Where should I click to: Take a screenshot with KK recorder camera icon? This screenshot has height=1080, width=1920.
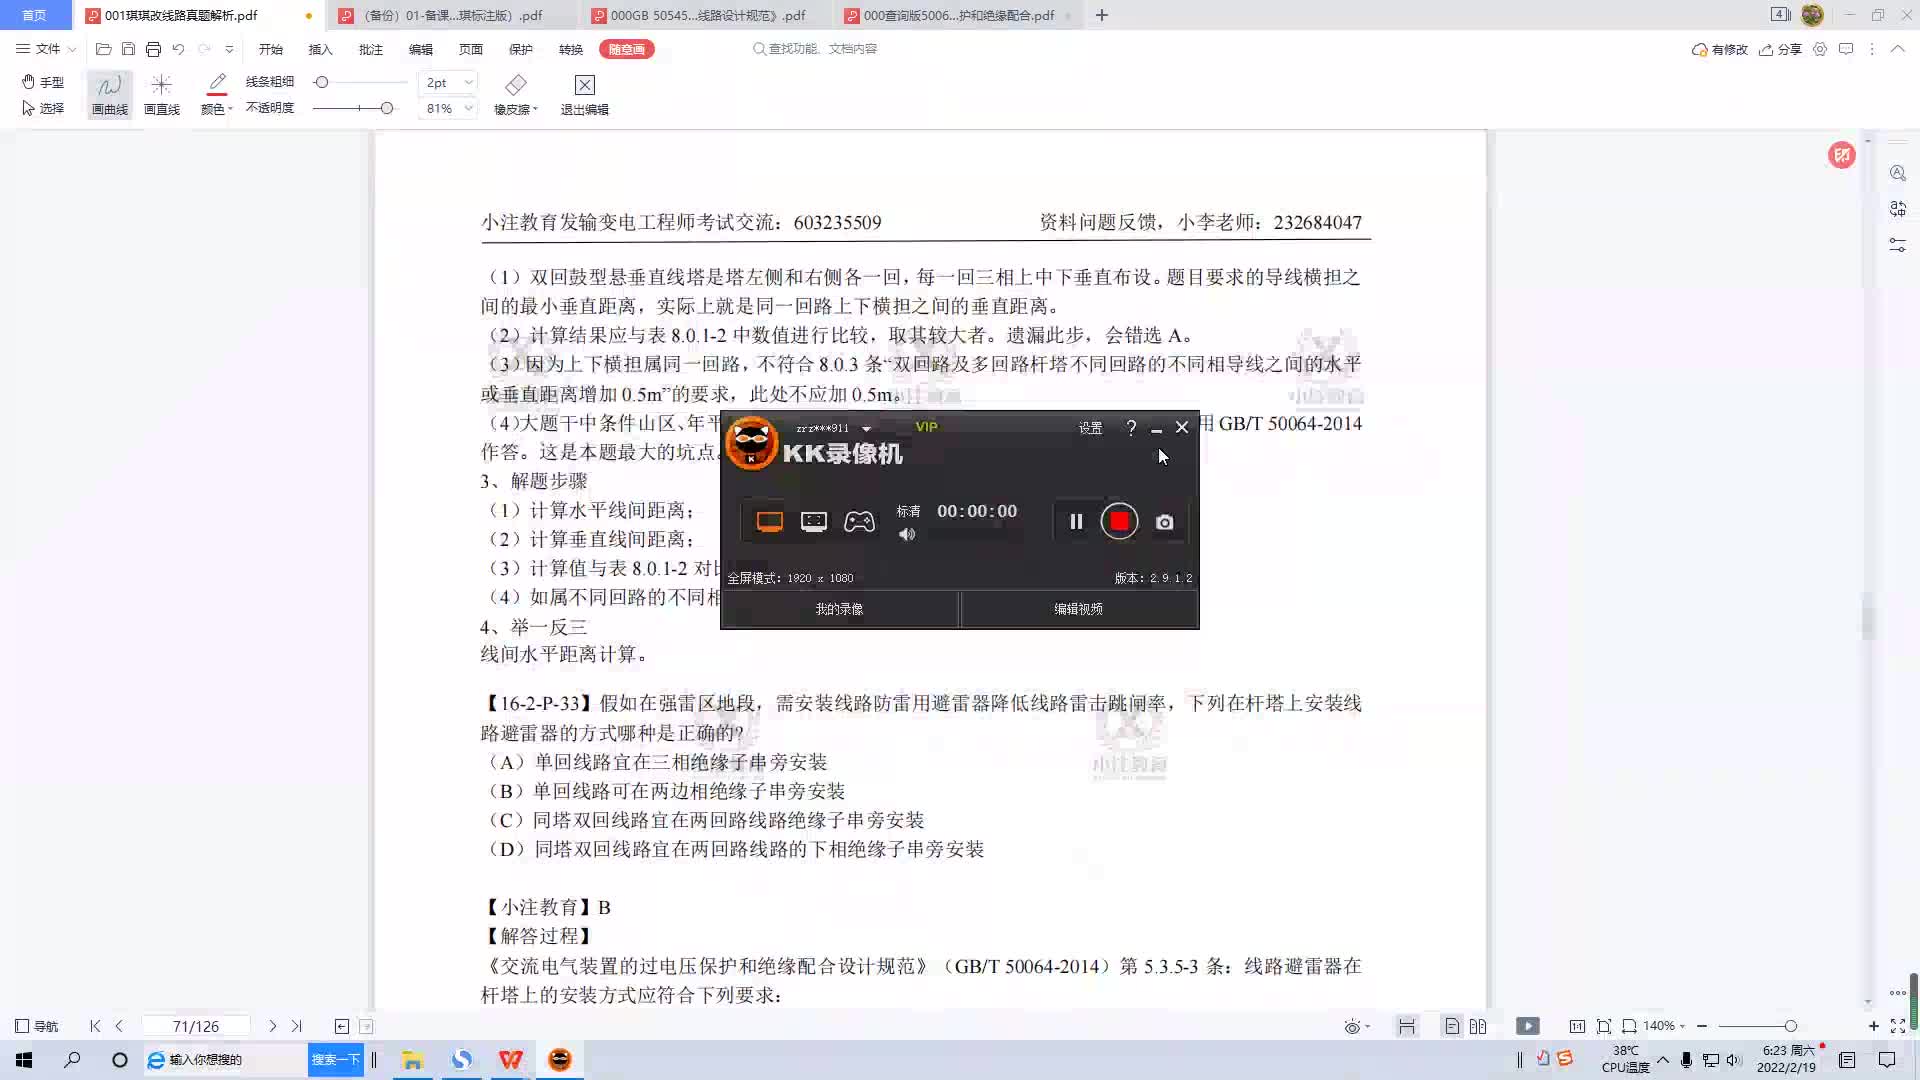pos(1164,522)
